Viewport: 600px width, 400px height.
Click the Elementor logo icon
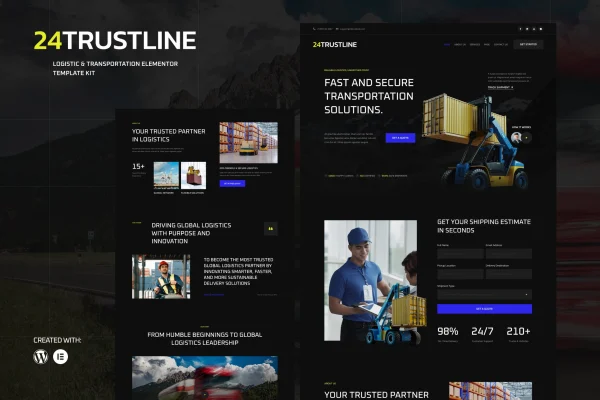coord(60,357)
